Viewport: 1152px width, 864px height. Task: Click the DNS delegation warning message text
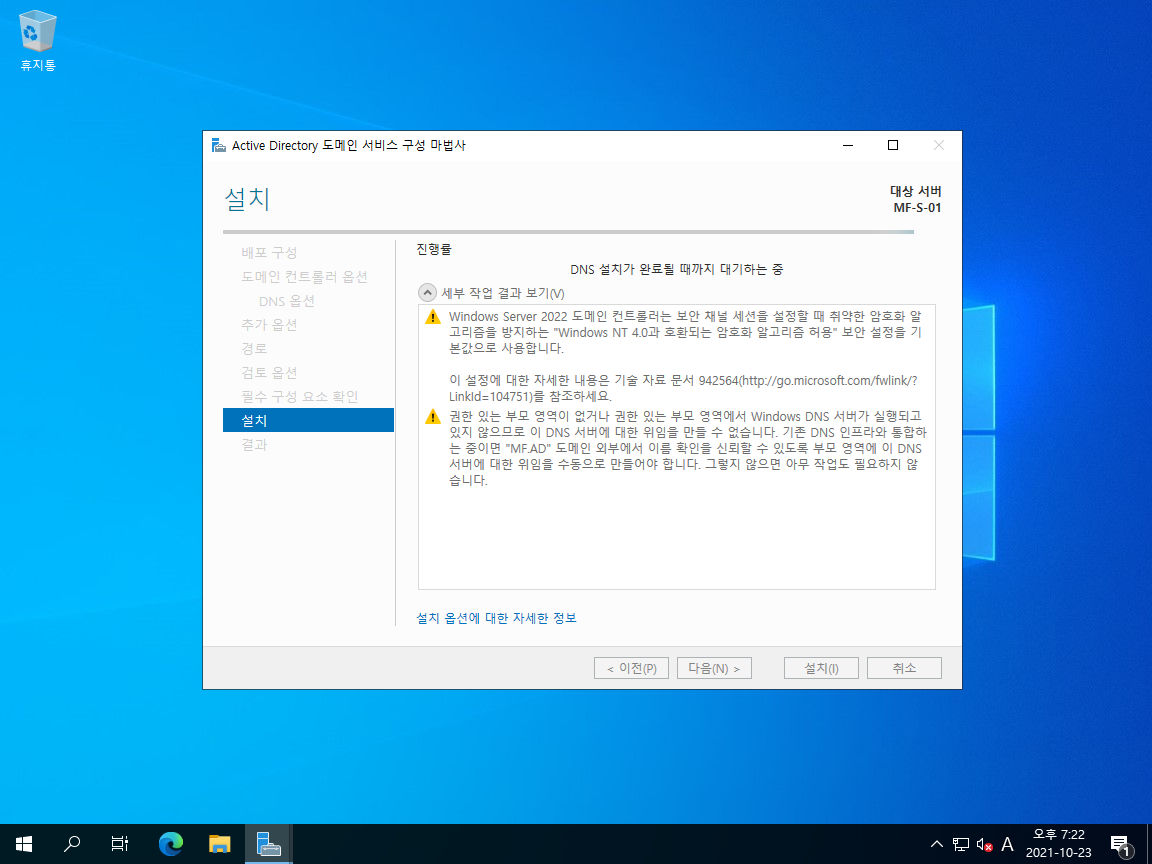[x=688, y=448]
